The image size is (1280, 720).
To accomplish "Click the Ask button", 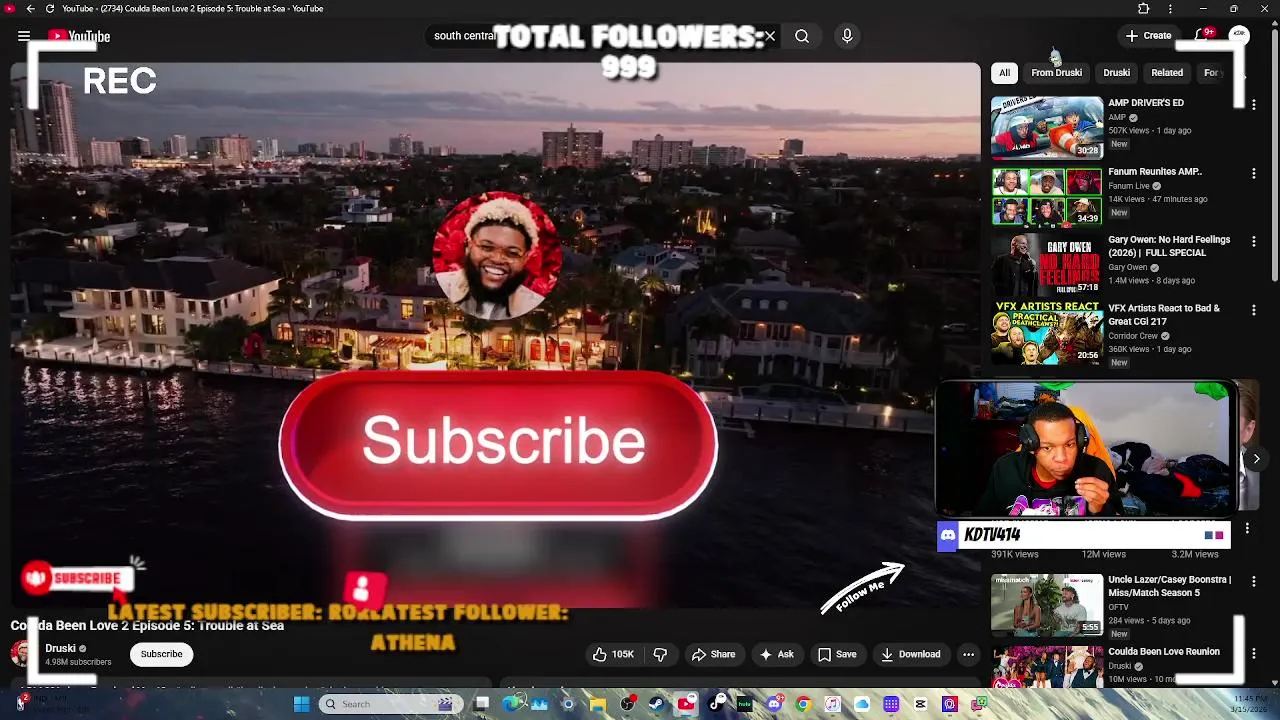I will click(x=776, y=654).
